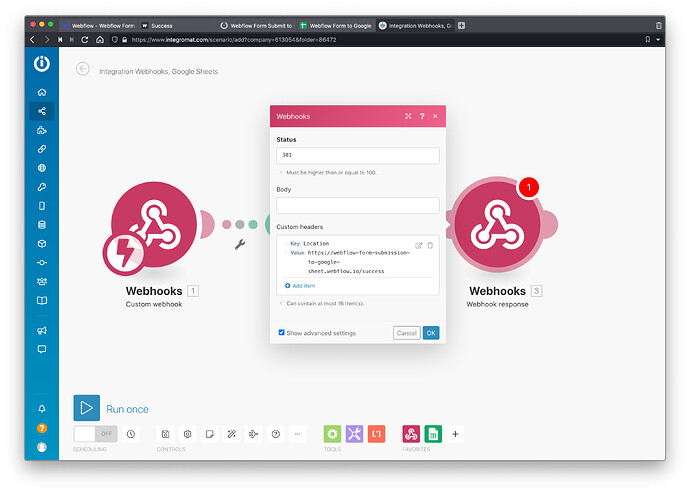
Task: Open more controls ellipsis
Action: click(x=297, y=434)
